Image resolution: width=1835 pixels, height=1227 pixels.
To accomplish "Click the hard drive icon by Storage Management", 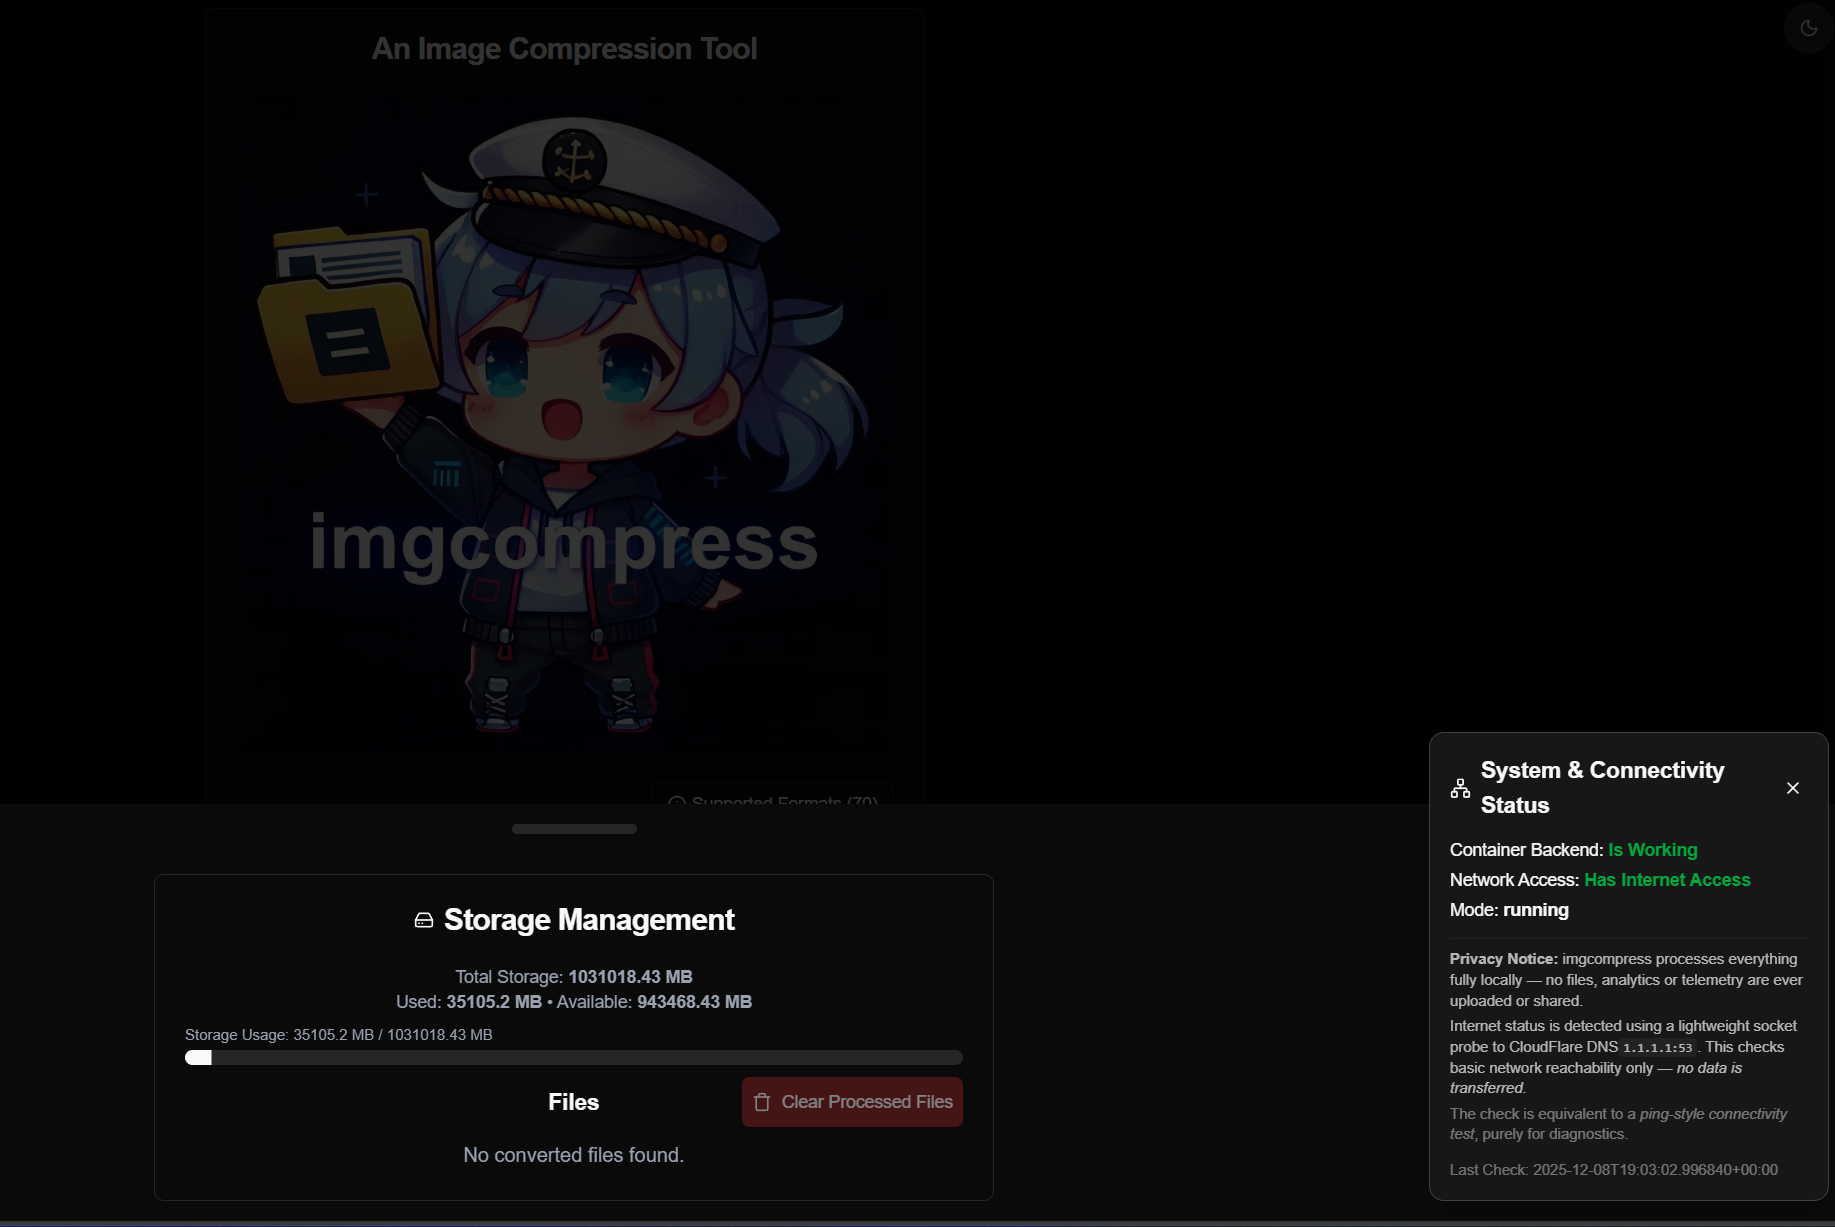I will point(424,920).
